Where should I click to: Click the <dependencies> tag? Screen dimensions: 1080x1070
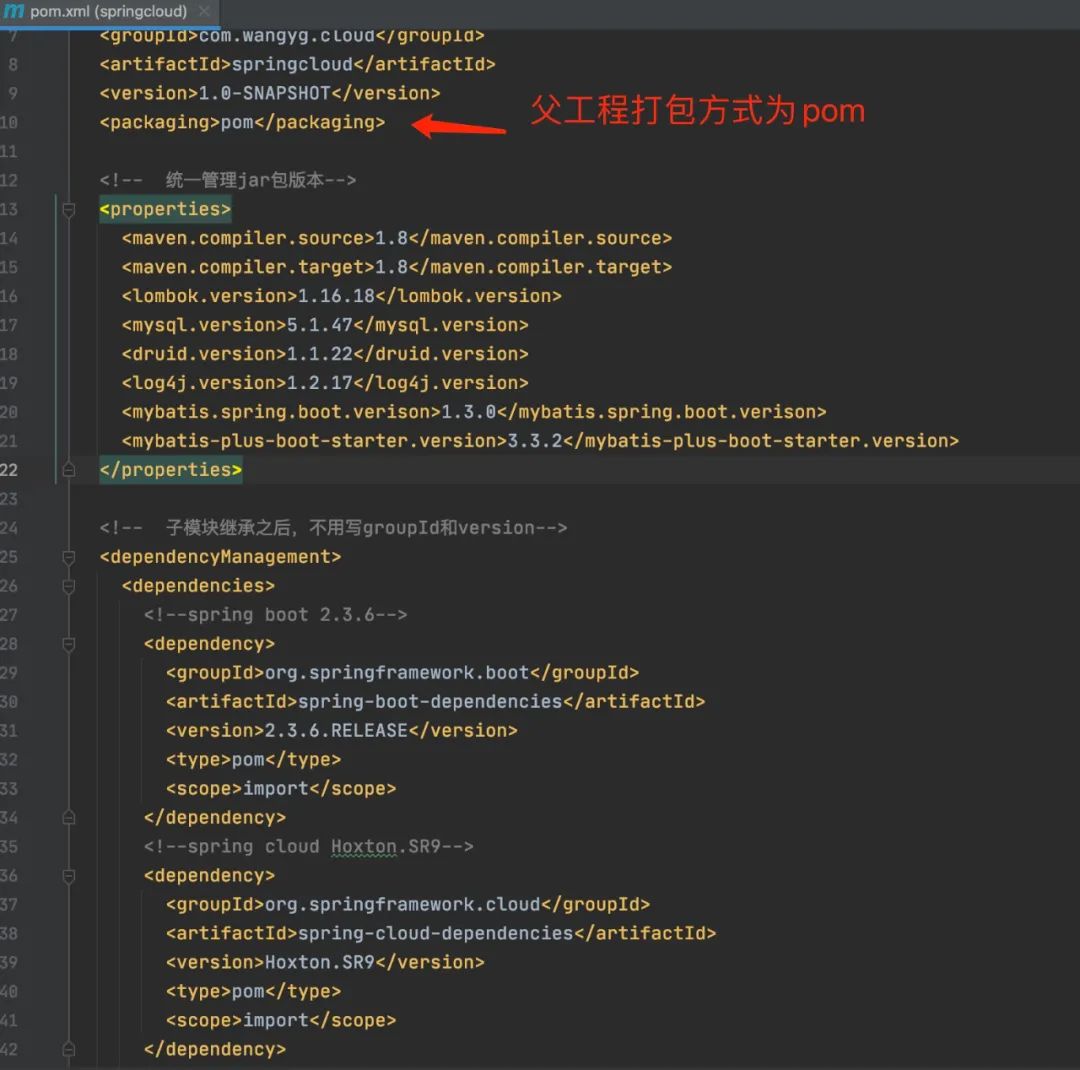click(198, 586)
